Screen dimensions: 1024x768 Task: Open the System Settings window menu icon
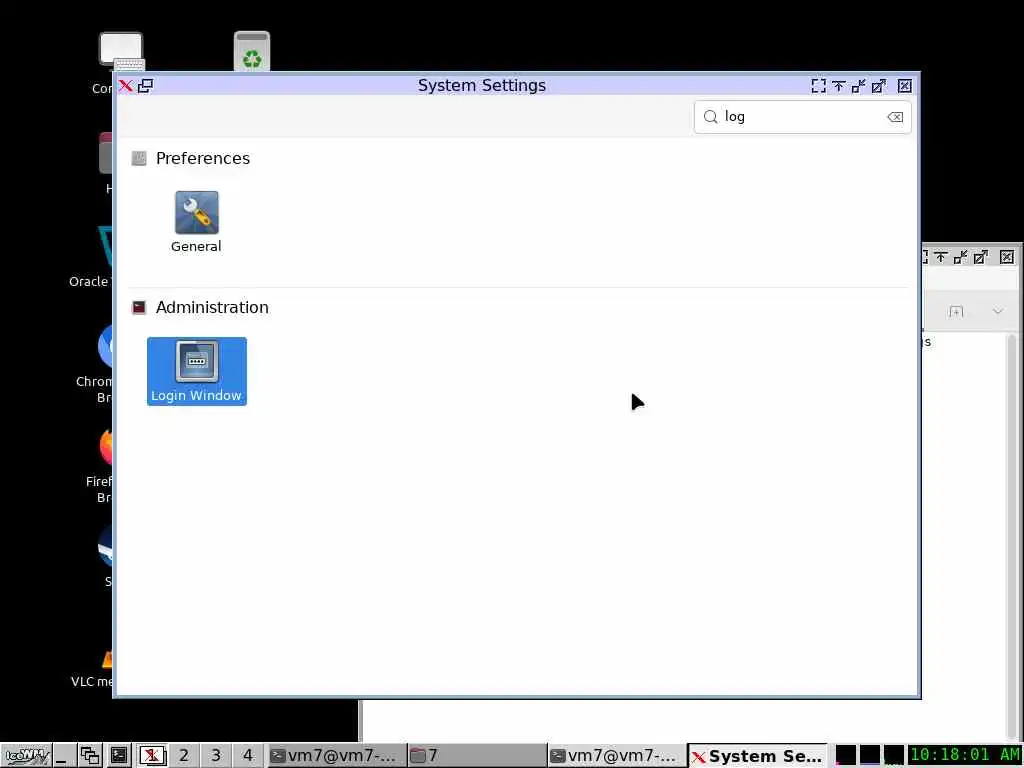pos(125,86)
